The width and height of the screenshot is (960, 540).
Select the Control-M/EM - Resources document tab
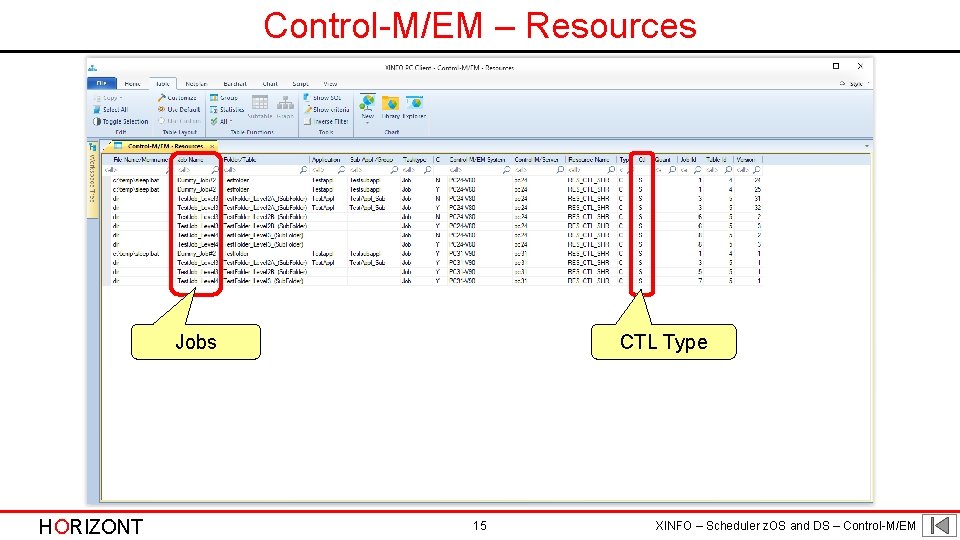point(162,146)
